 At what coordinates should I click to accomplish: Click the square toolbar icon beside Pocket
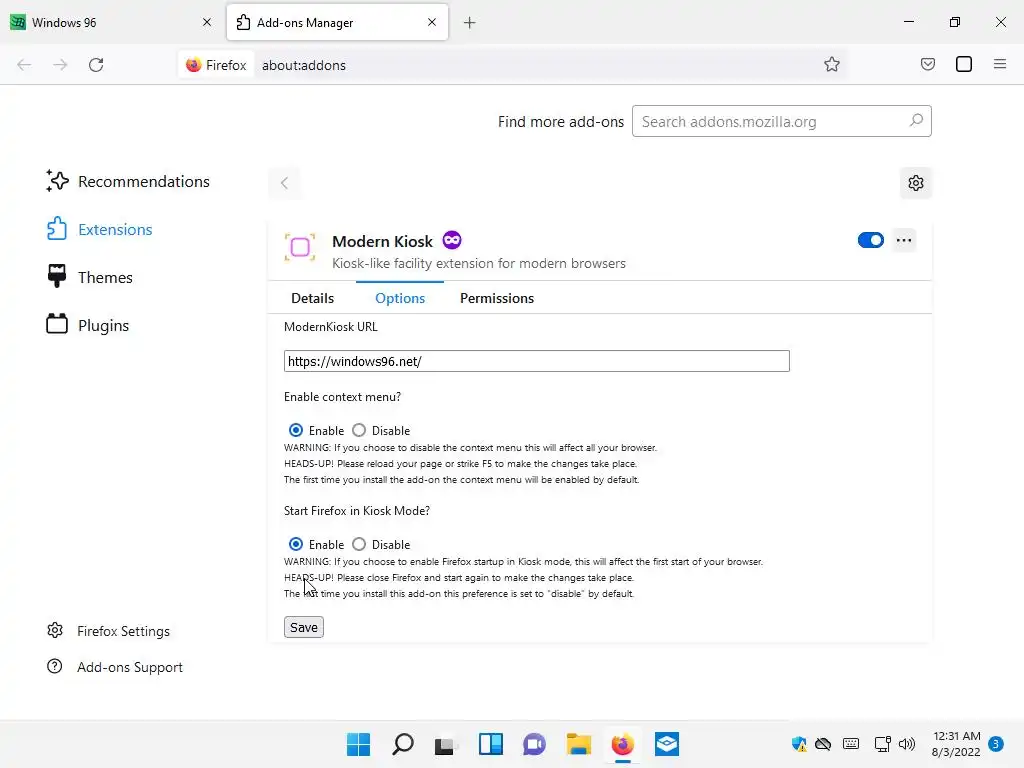tap(963, 65)
